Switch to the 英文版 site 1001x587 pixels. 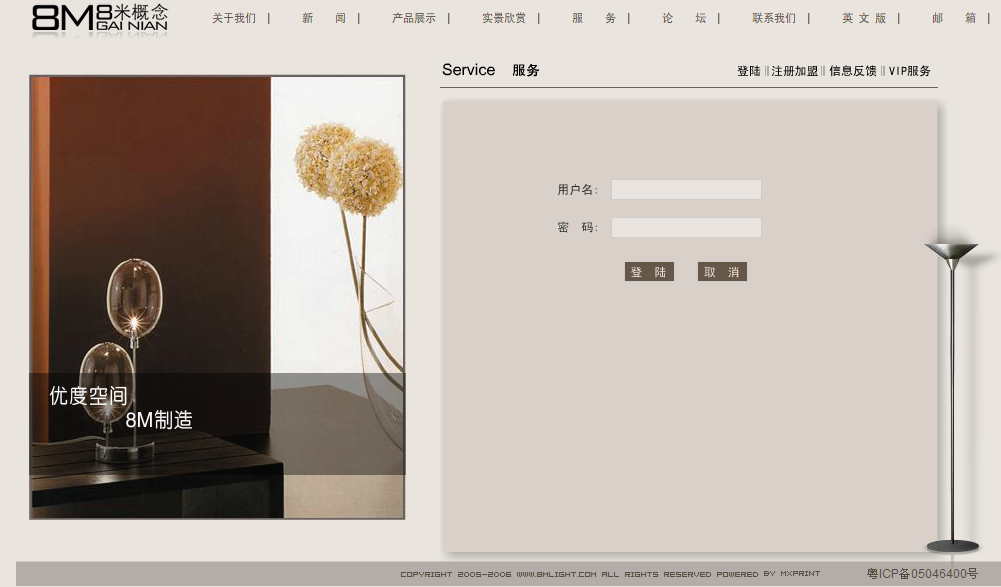coord(864,18)
